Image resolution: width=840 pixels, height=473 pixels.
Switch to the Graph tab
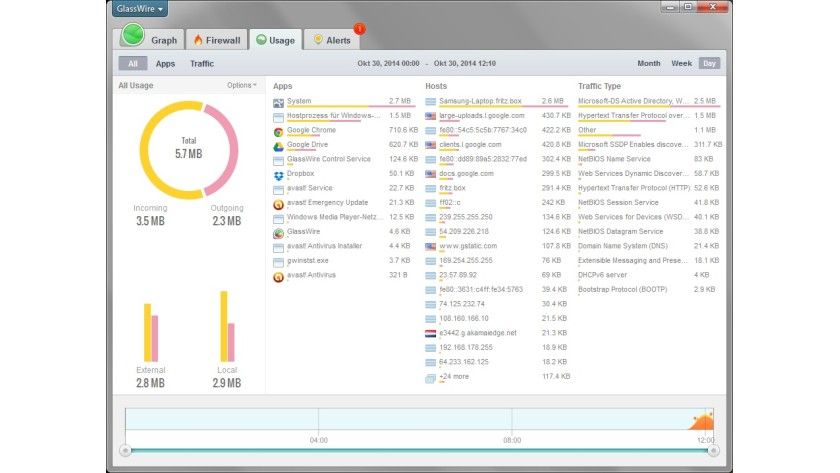[x=151, y=39]
